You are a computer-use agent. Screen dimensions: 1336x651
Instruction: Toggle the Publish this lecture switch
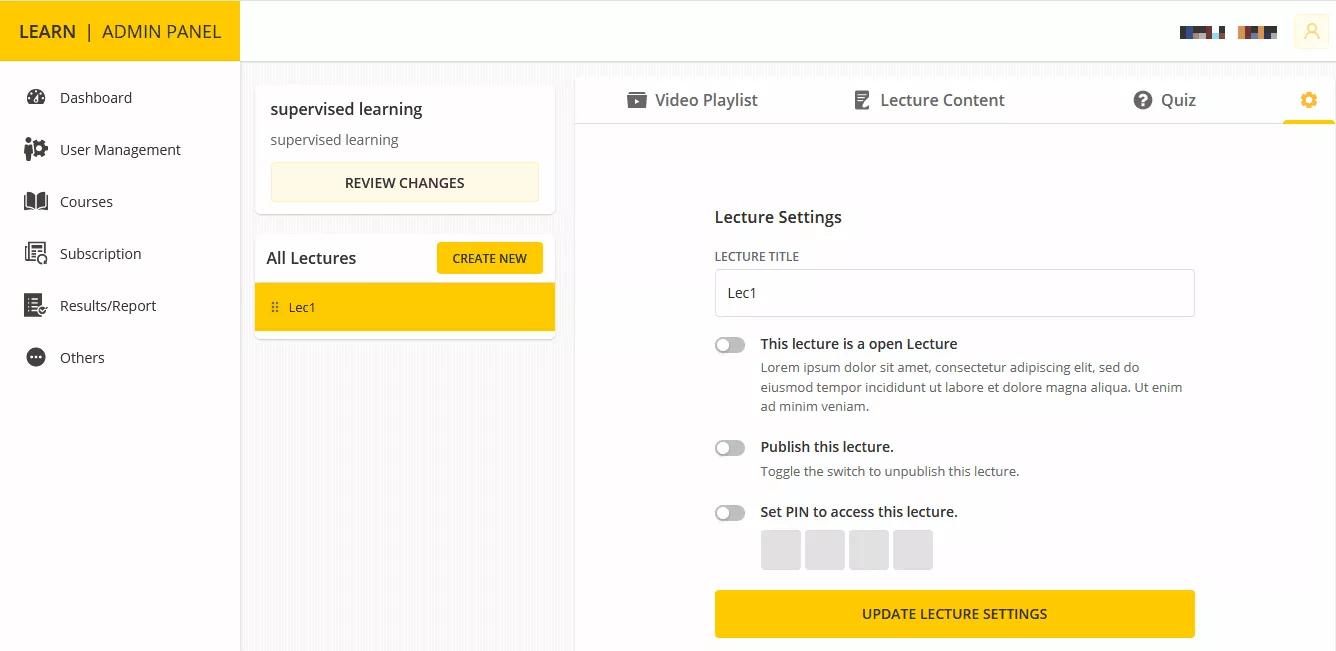(730, 448)
